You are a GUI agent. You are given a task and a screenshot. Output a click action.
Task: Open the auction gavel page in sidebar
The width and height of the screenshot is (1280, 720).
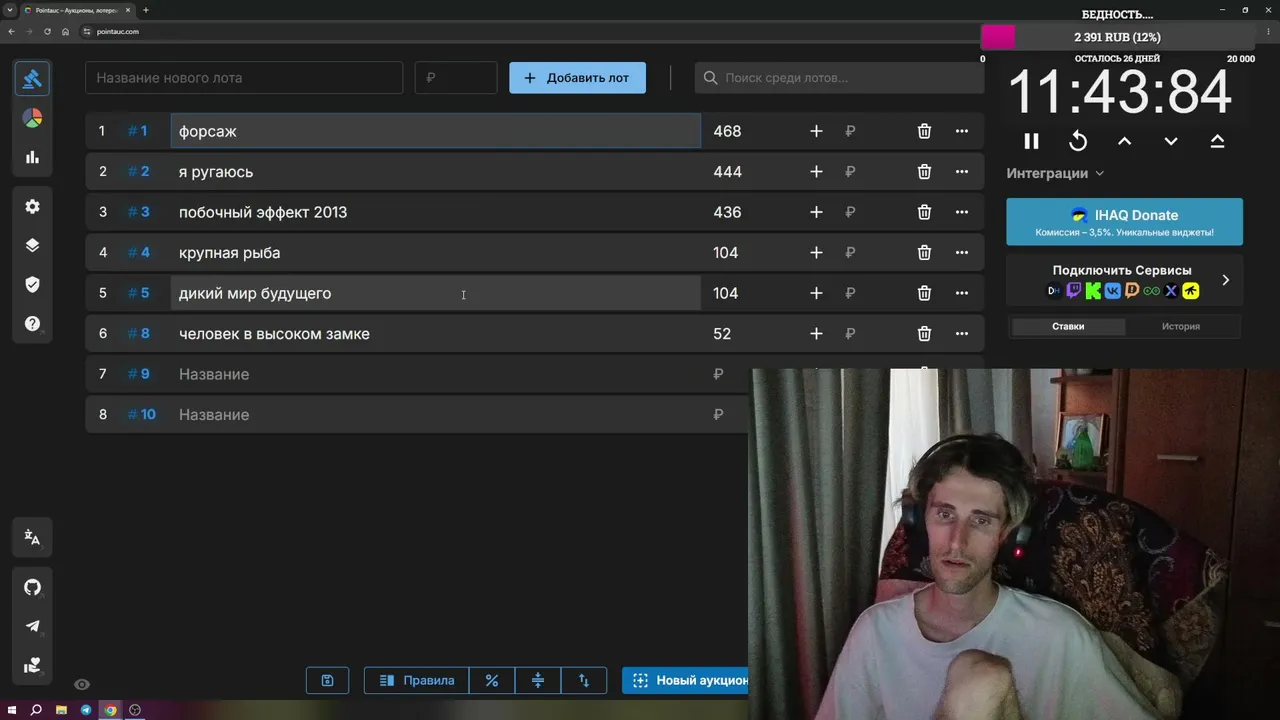[x=32, y=79]
